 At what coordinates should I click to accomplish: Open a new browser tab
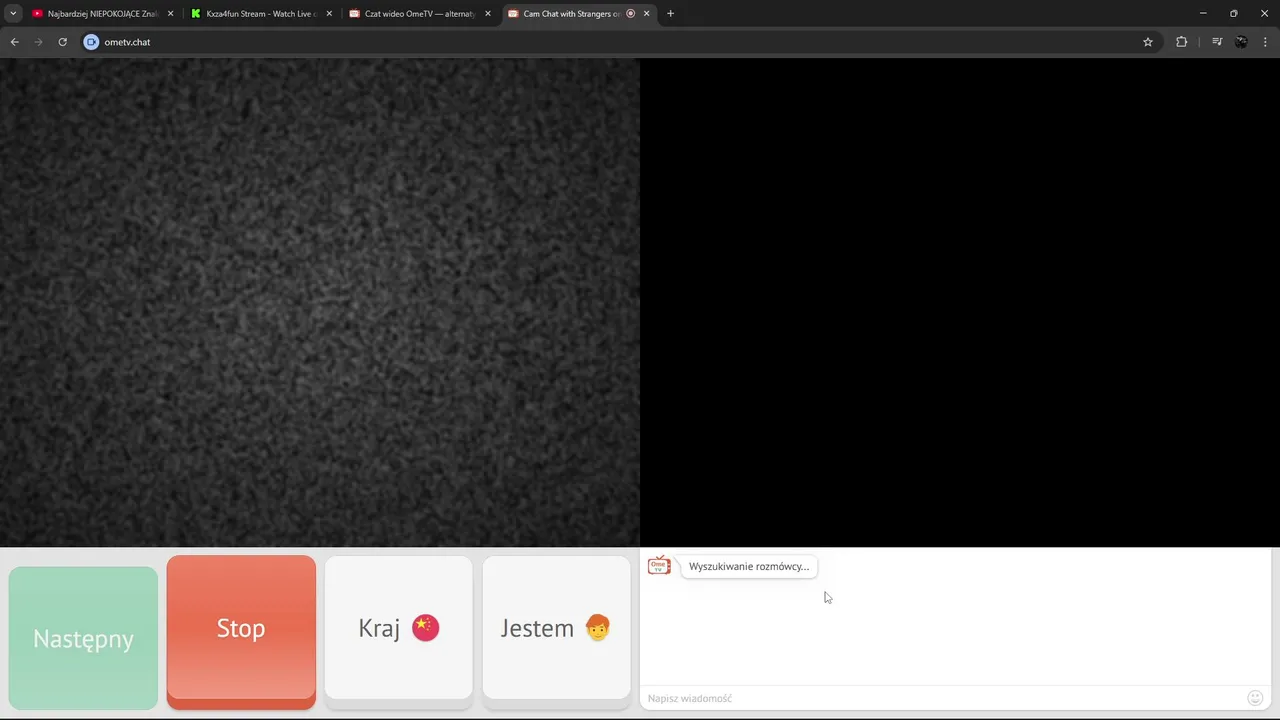pos(670,14)
